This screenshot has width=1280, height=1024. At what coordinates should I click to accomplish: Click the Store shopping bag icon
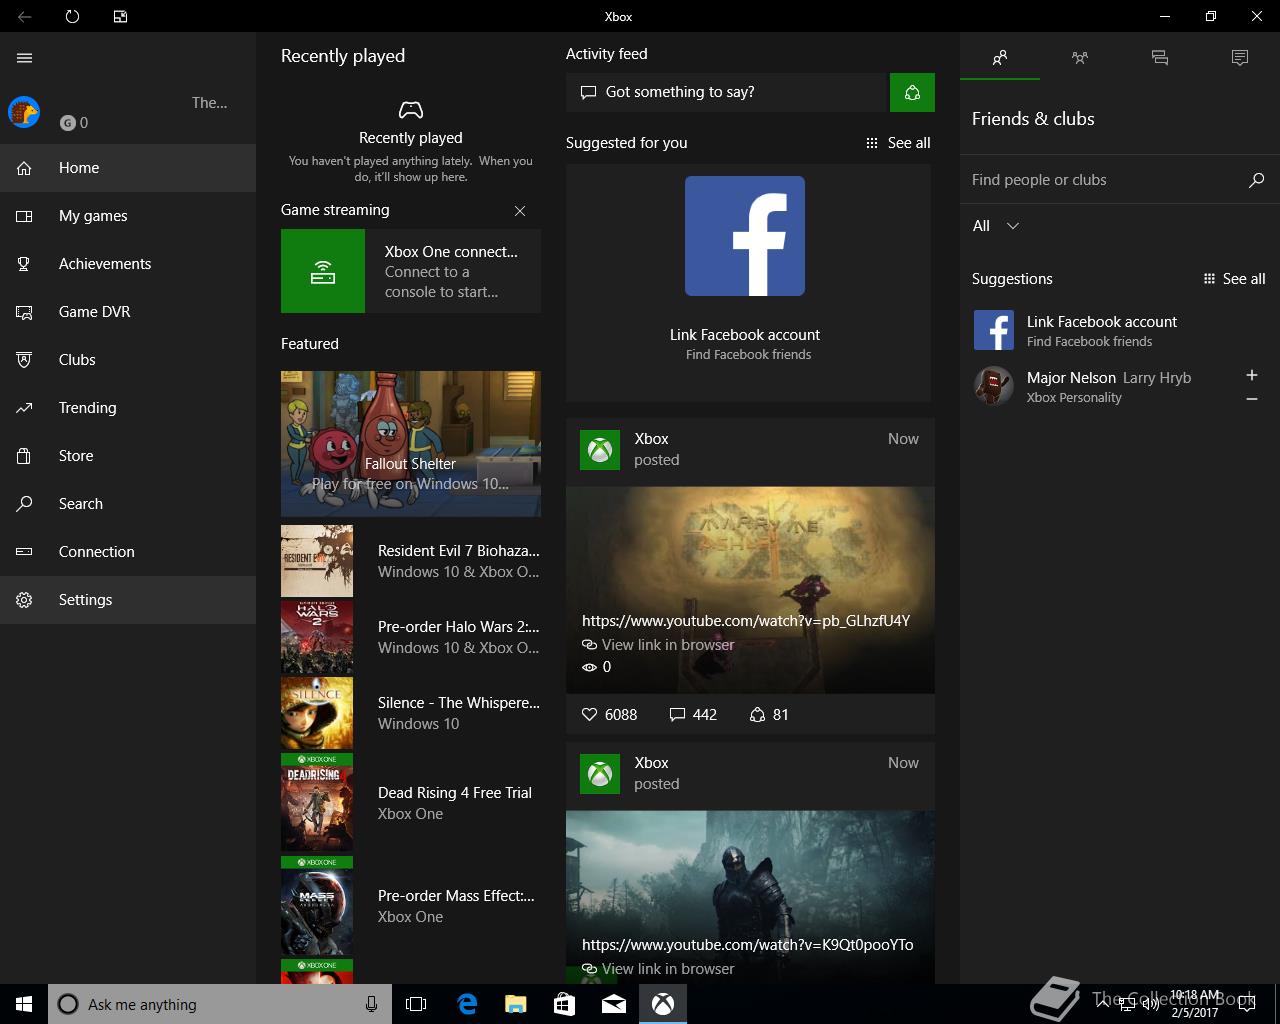click(24, 456)
